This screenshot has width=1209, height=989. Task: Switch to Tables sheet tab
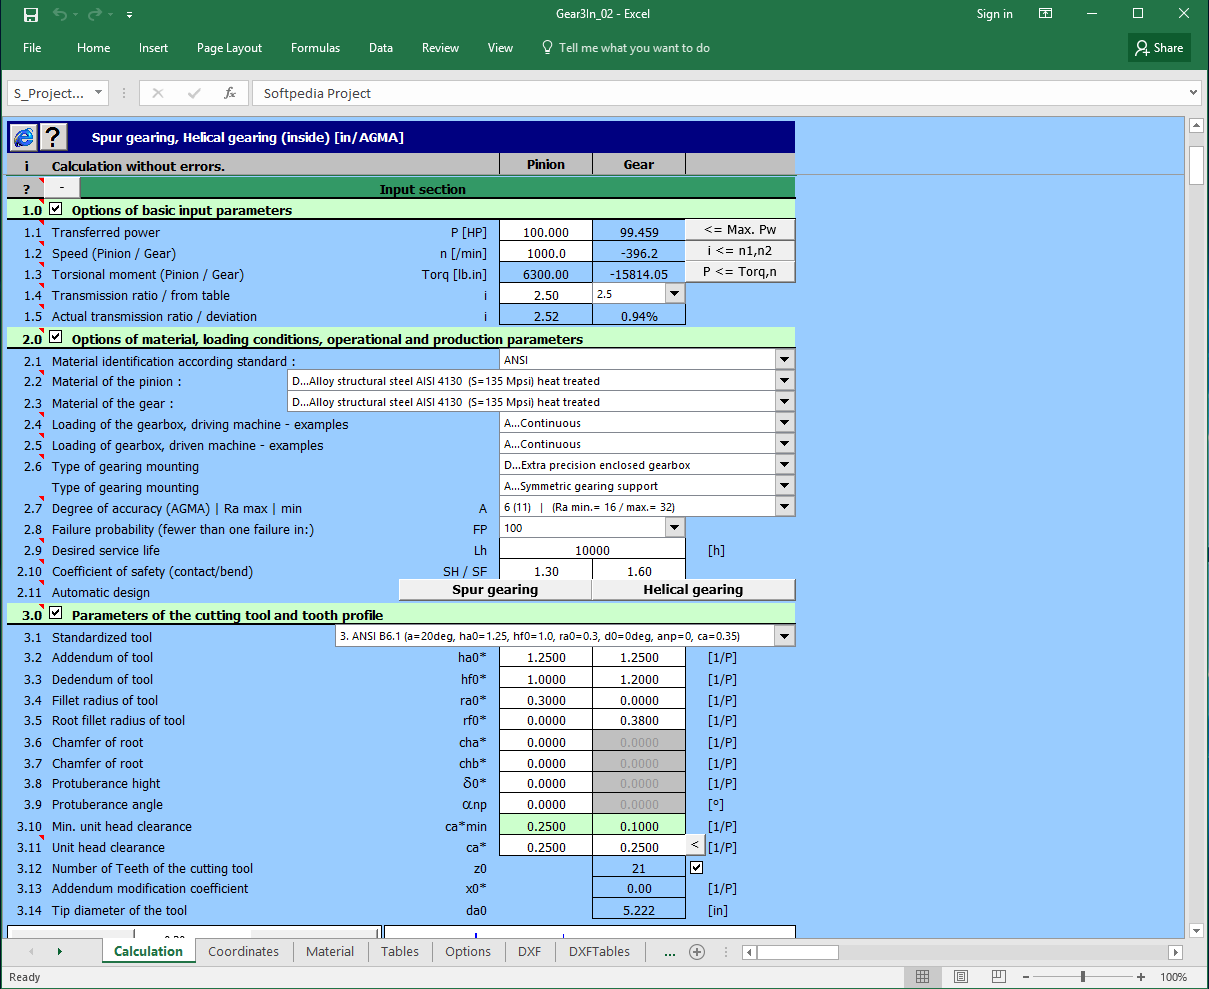[x=400, y=951]
